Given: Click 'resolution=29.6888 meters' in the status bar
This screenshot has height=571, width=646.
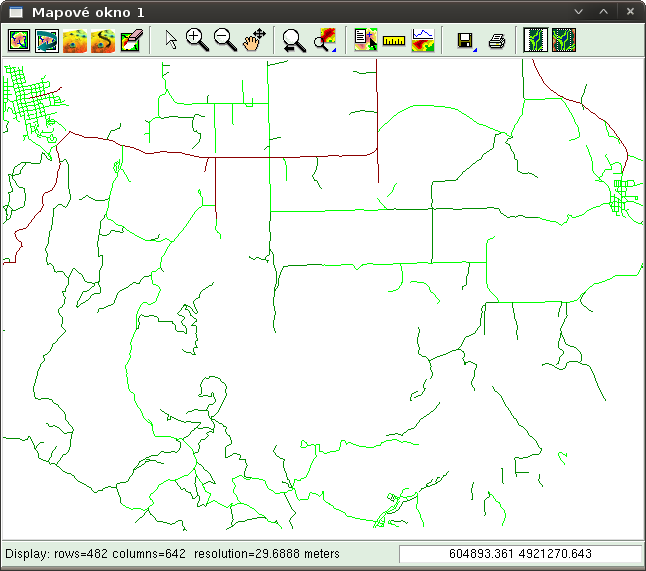Looking at the screenshot, I should pyautogui.click(x=267, y=553).
